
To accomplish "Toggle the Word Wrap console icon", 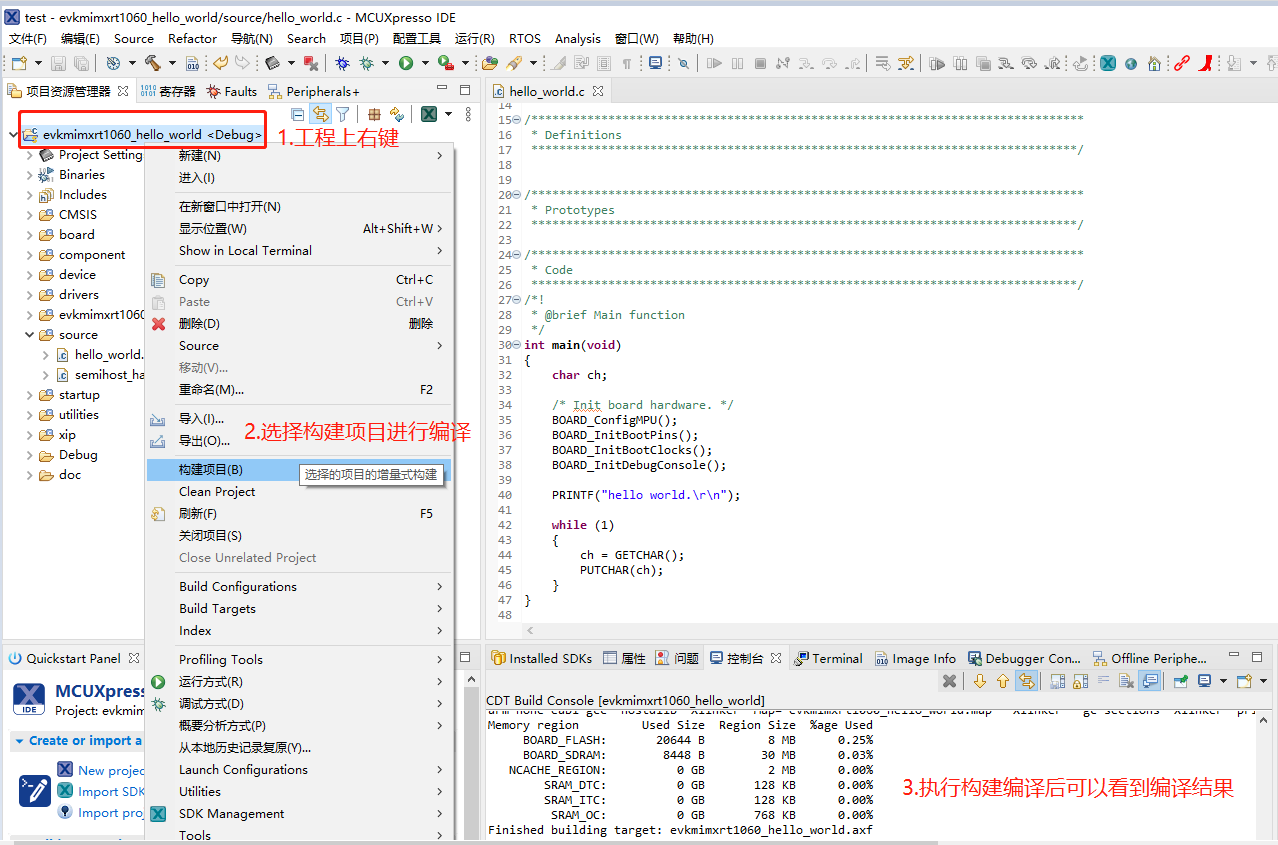I will [x=1103, y=681].
